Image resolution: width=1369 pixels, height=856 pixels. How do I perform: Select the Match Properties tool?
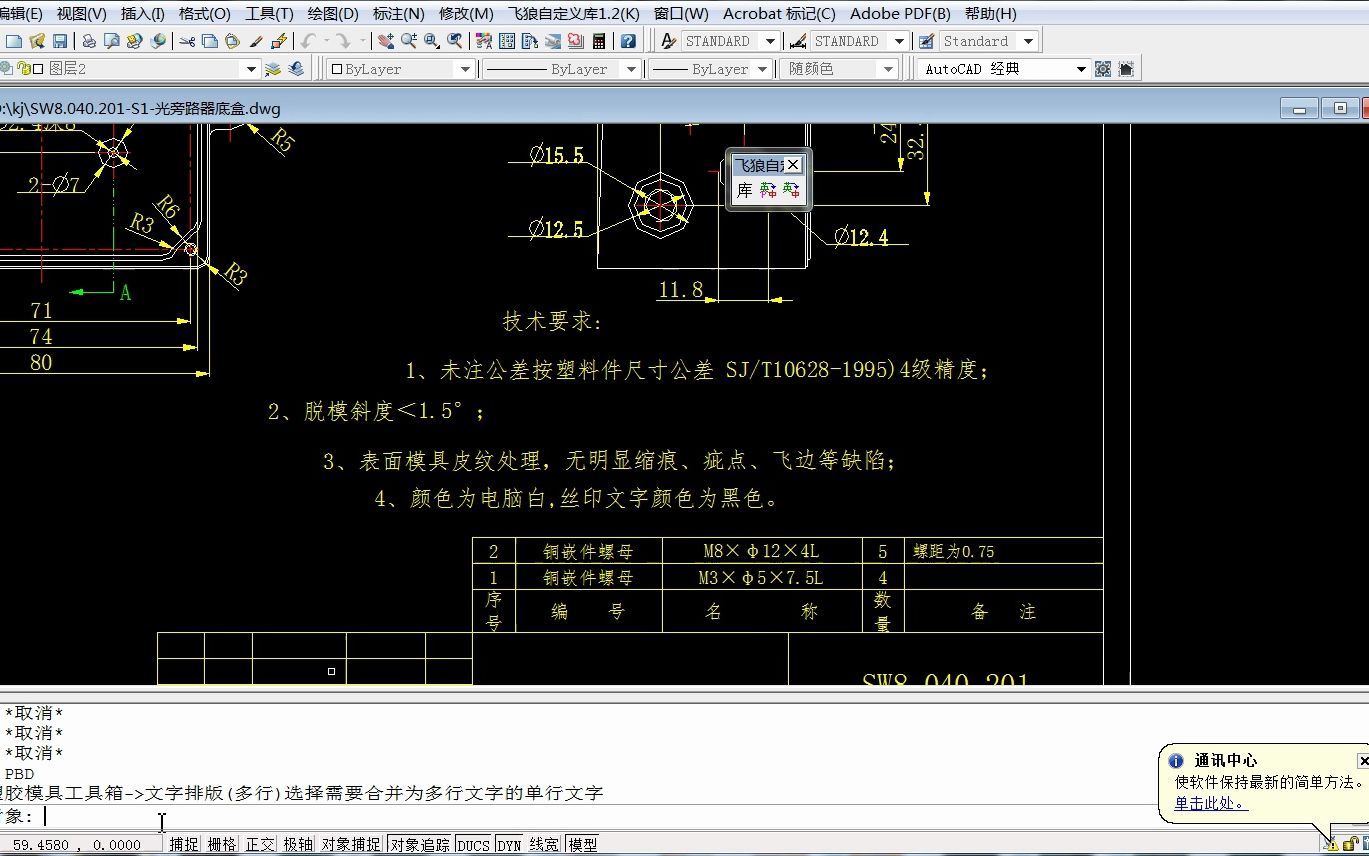click(254, 40)
